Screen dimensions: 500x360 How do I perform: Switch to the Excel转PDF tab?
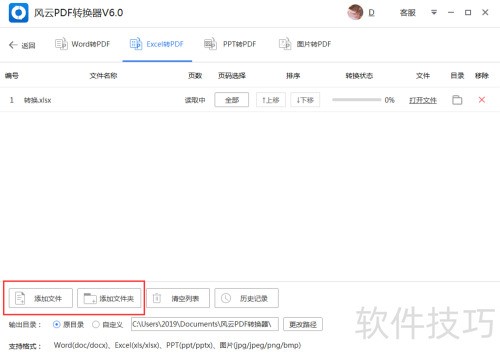point(157,44)
